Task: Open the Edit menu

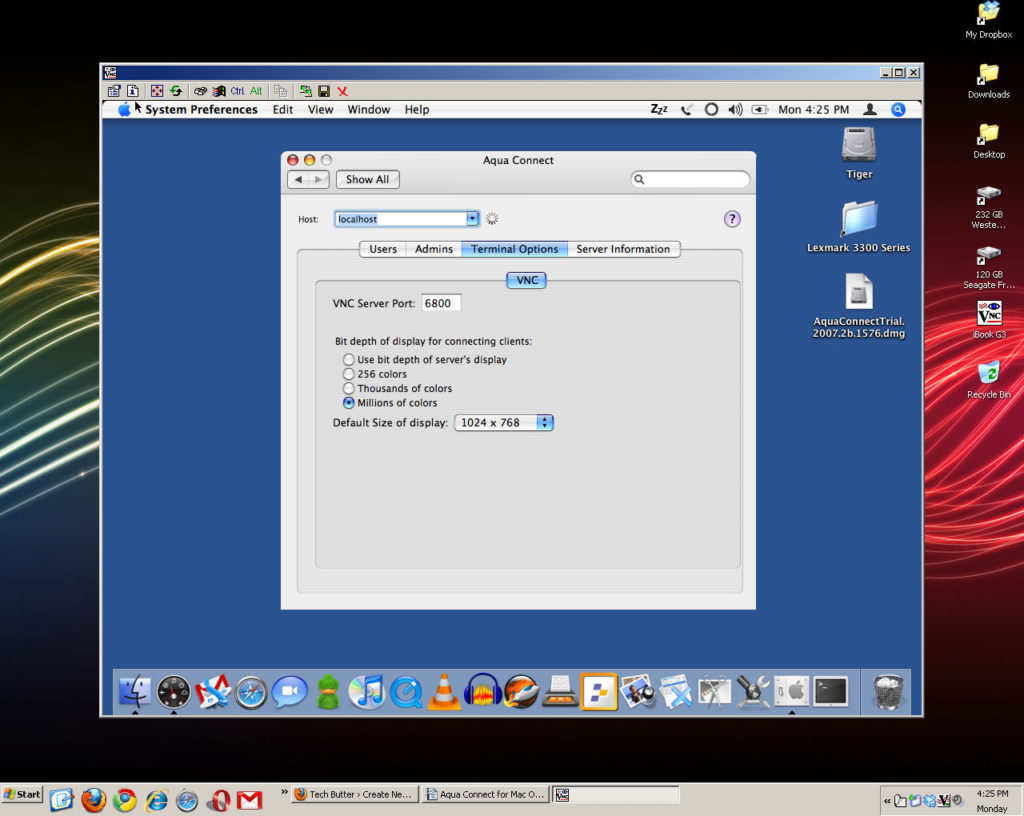Action: 283,110
